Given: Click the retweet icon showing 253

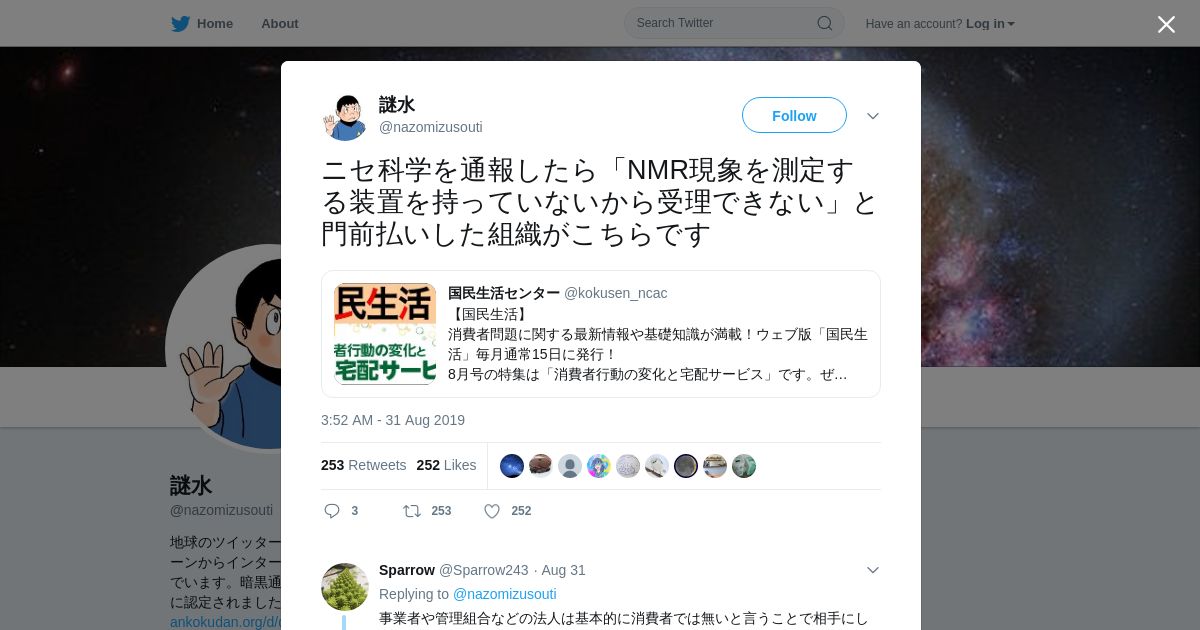Looking at the screenshot, I should (x=412, y=511).
